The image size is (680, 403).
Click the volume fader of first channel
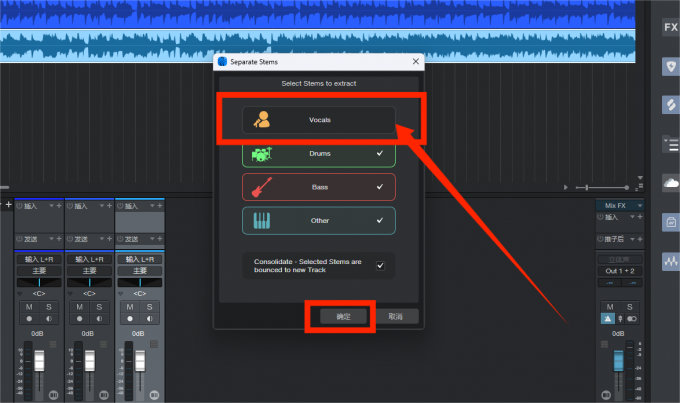tap(39, 361)
